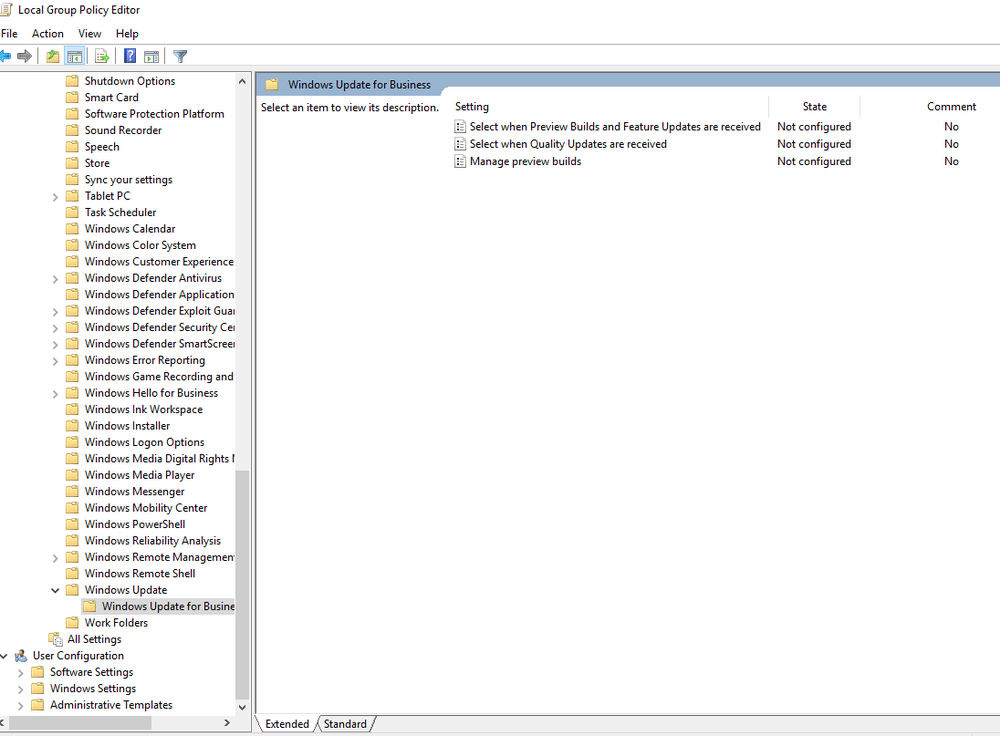Image resolution: width=1000 pixels, height=736 pixels.
Task: Click the tree pane's vertical scrollbar down arrow
Action: [x=242, y=707]
